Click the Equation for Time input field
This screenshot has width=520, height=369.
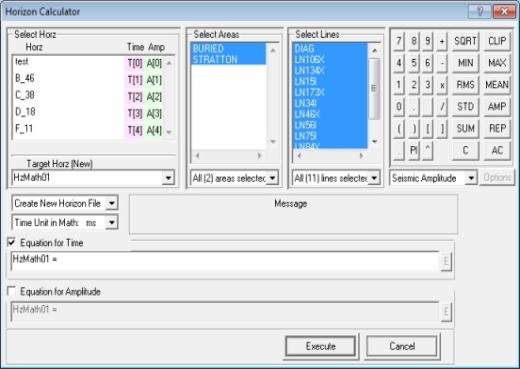point(225,261)
